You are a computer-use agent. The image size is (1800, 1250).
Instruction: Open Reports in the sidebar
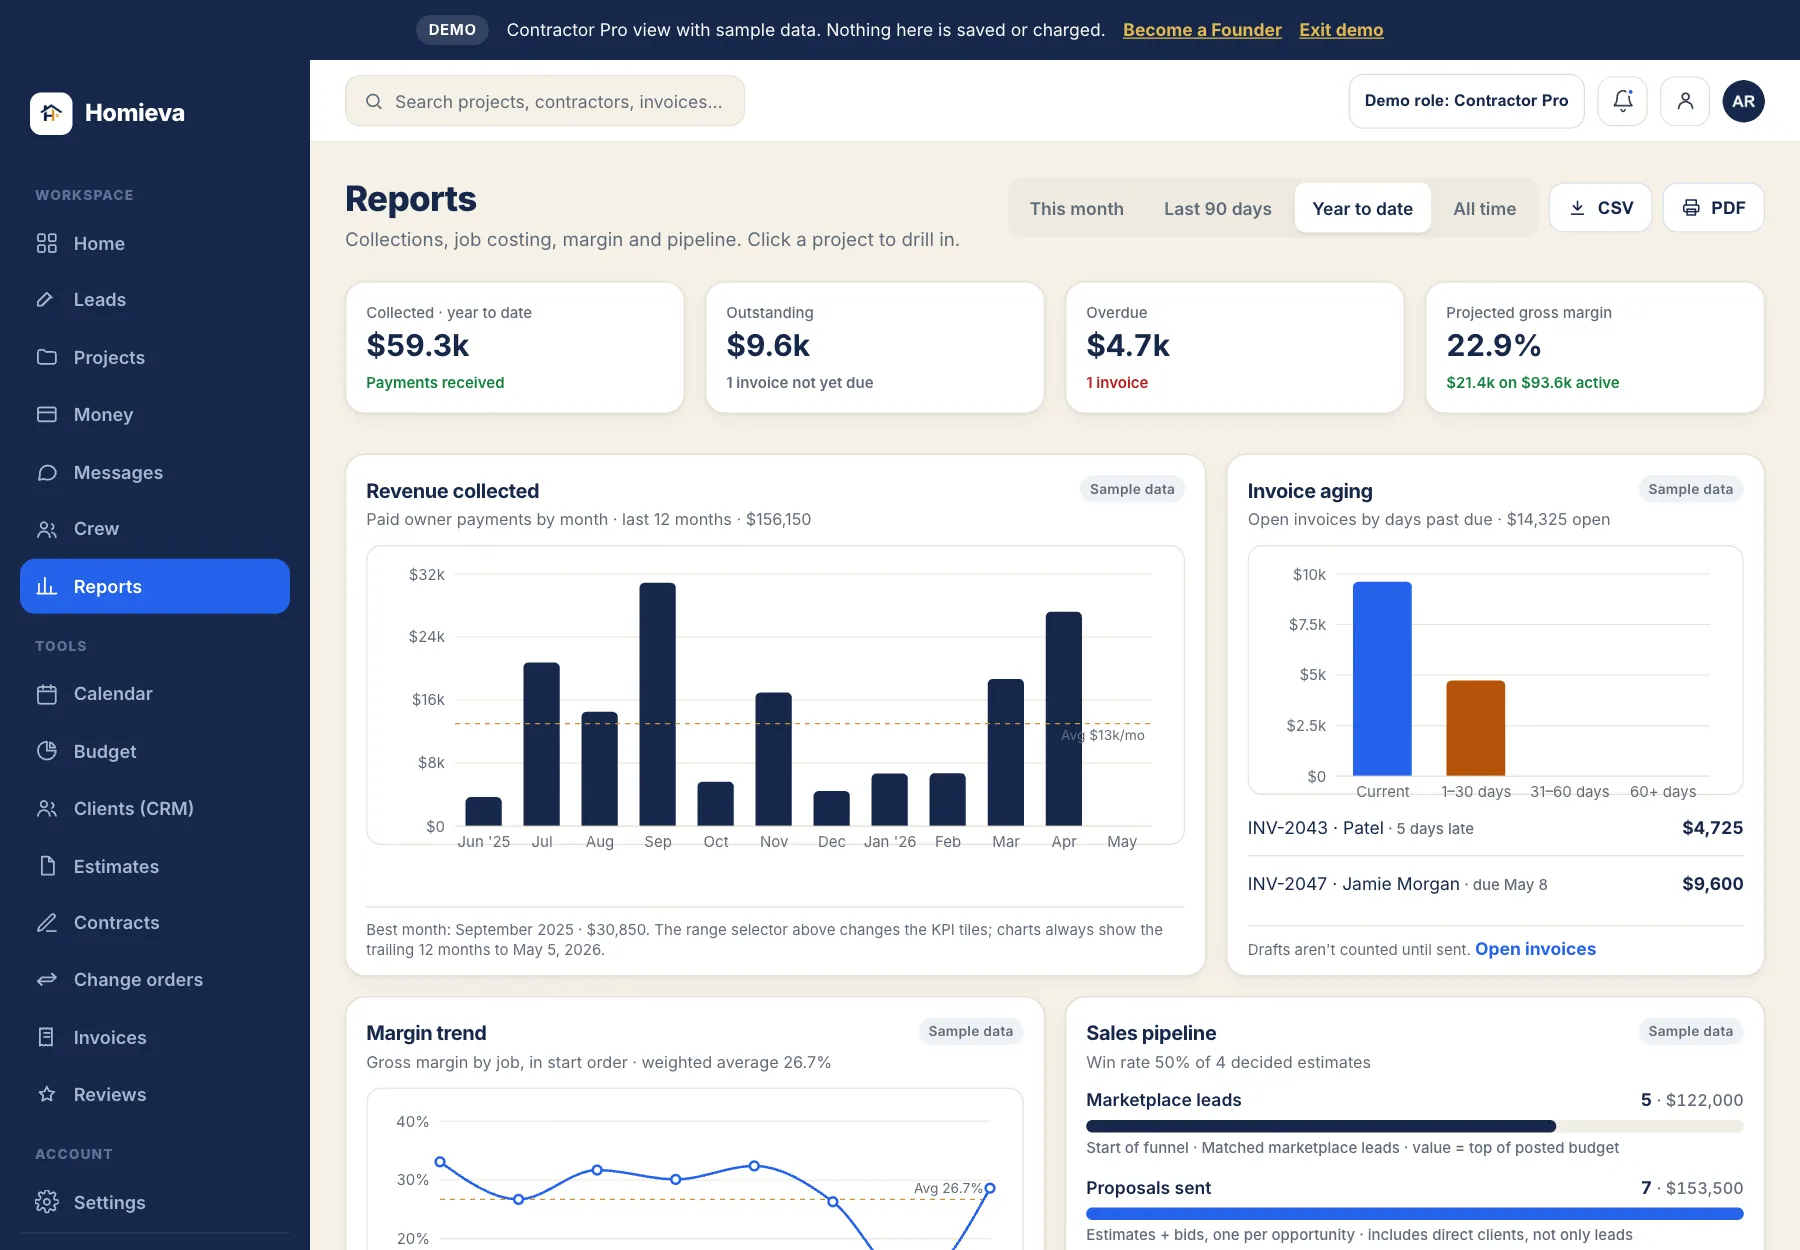[155, 586]
